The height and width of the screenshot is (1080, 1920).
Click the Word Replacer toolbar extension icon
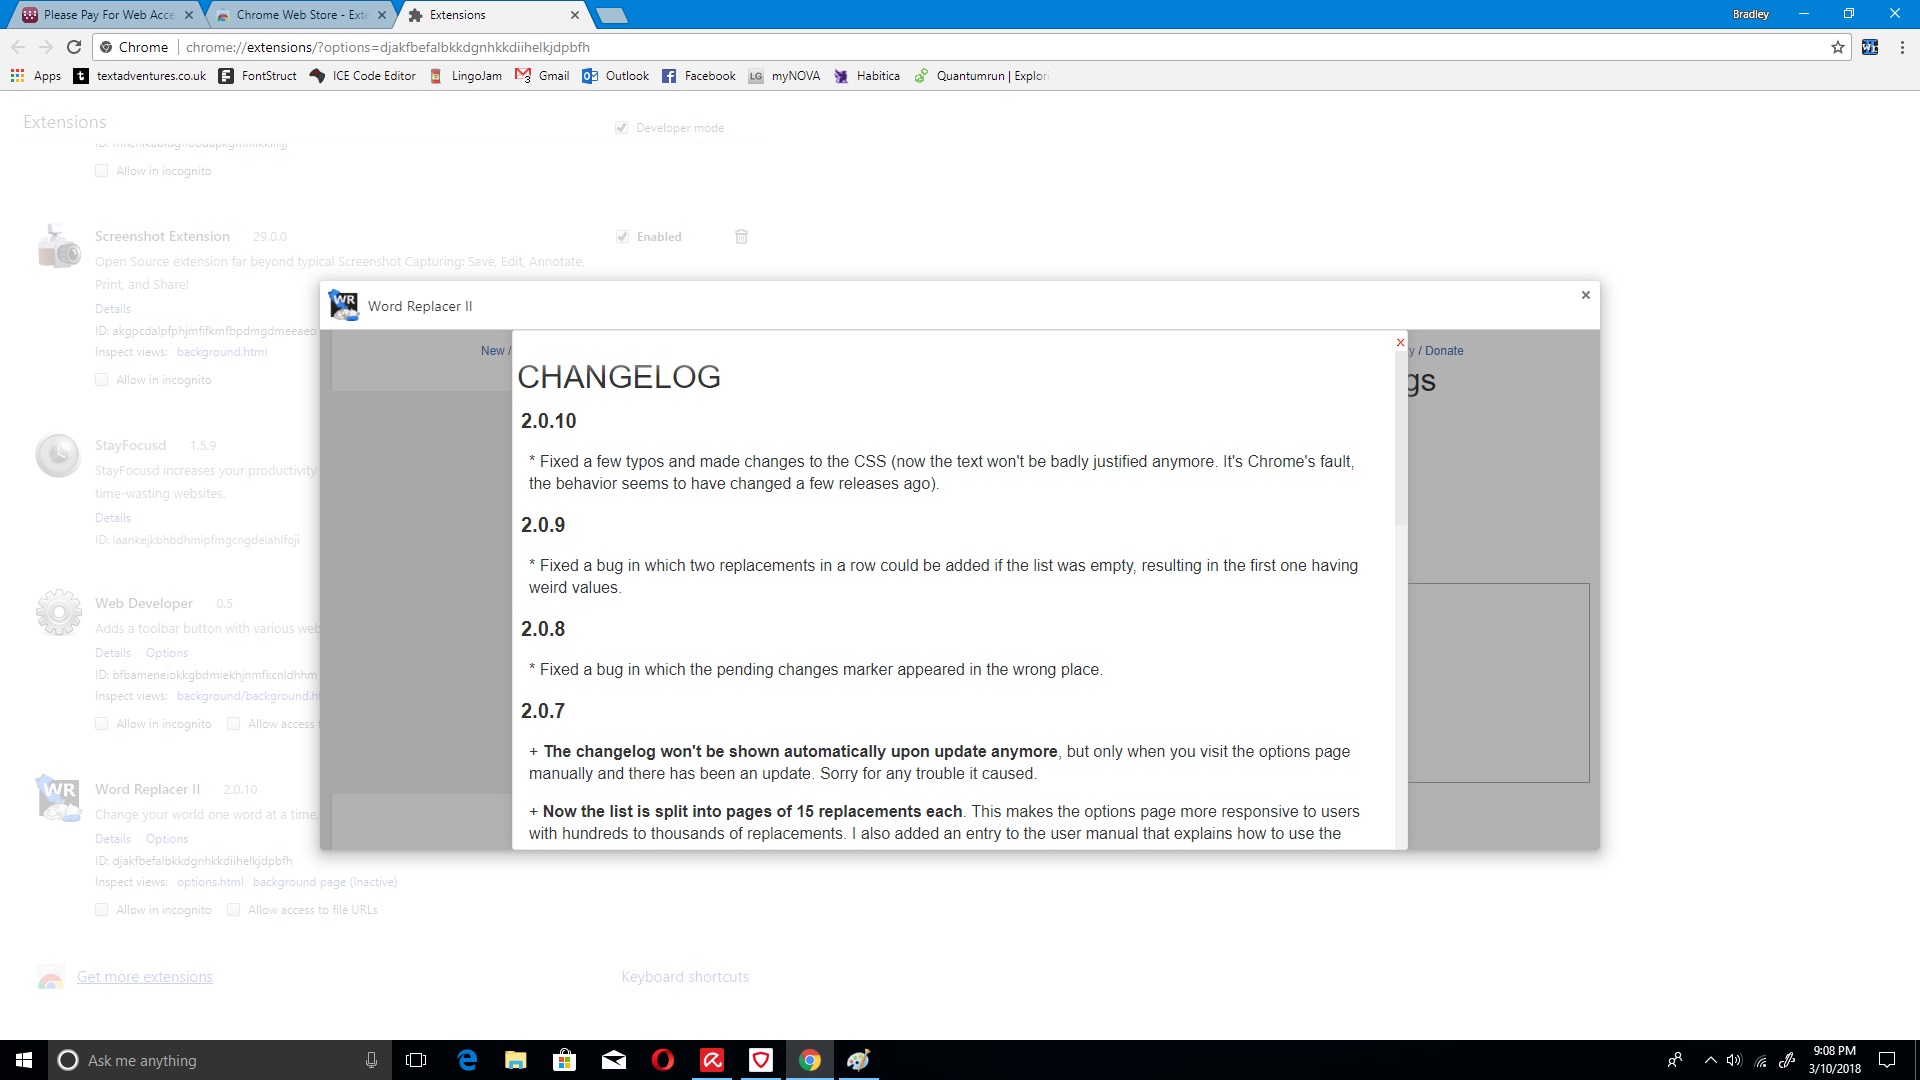(x=1869, y=47)
